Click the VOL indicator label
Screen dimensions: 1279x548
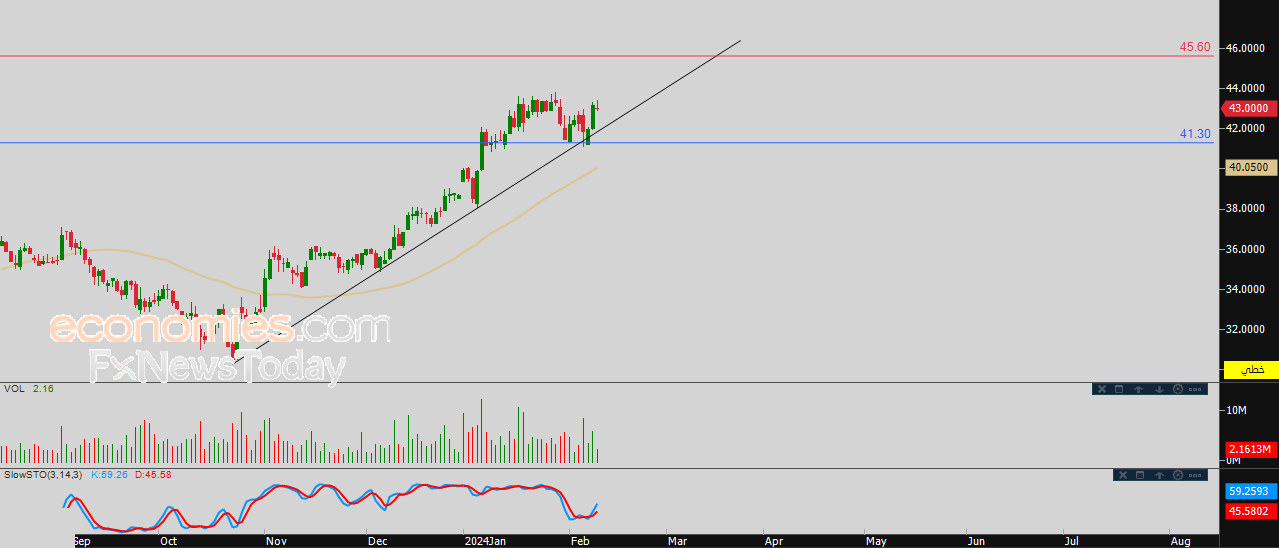[x=14, y=388]
